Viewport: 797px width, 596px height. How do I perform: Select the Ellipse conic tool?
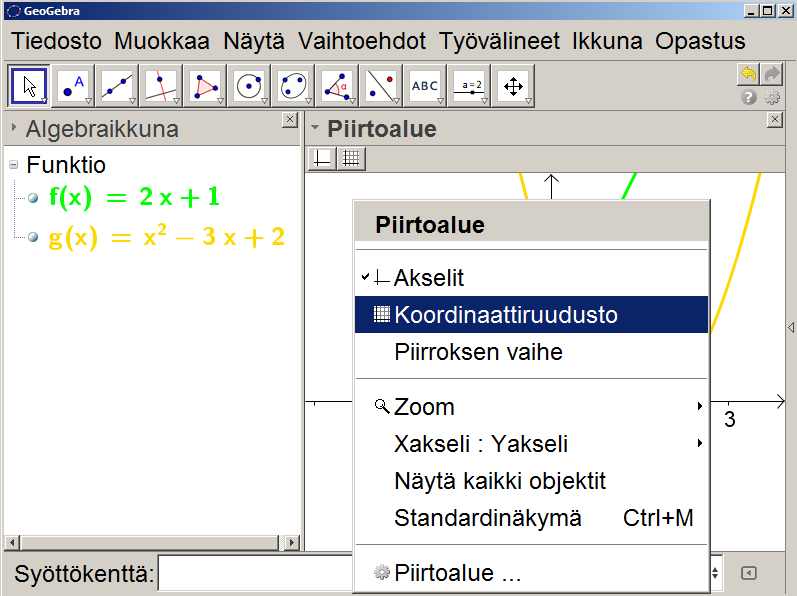tap(293, 86)
